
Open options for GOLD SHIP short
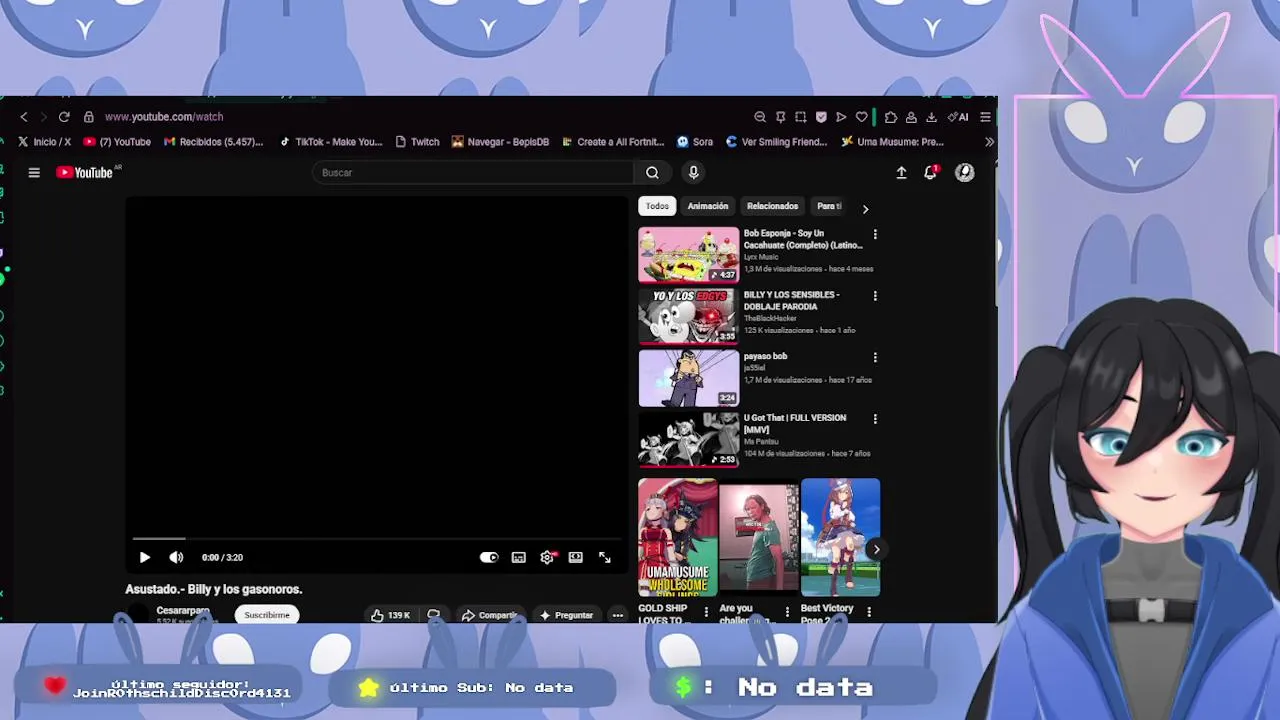click(x=706, y=611)
